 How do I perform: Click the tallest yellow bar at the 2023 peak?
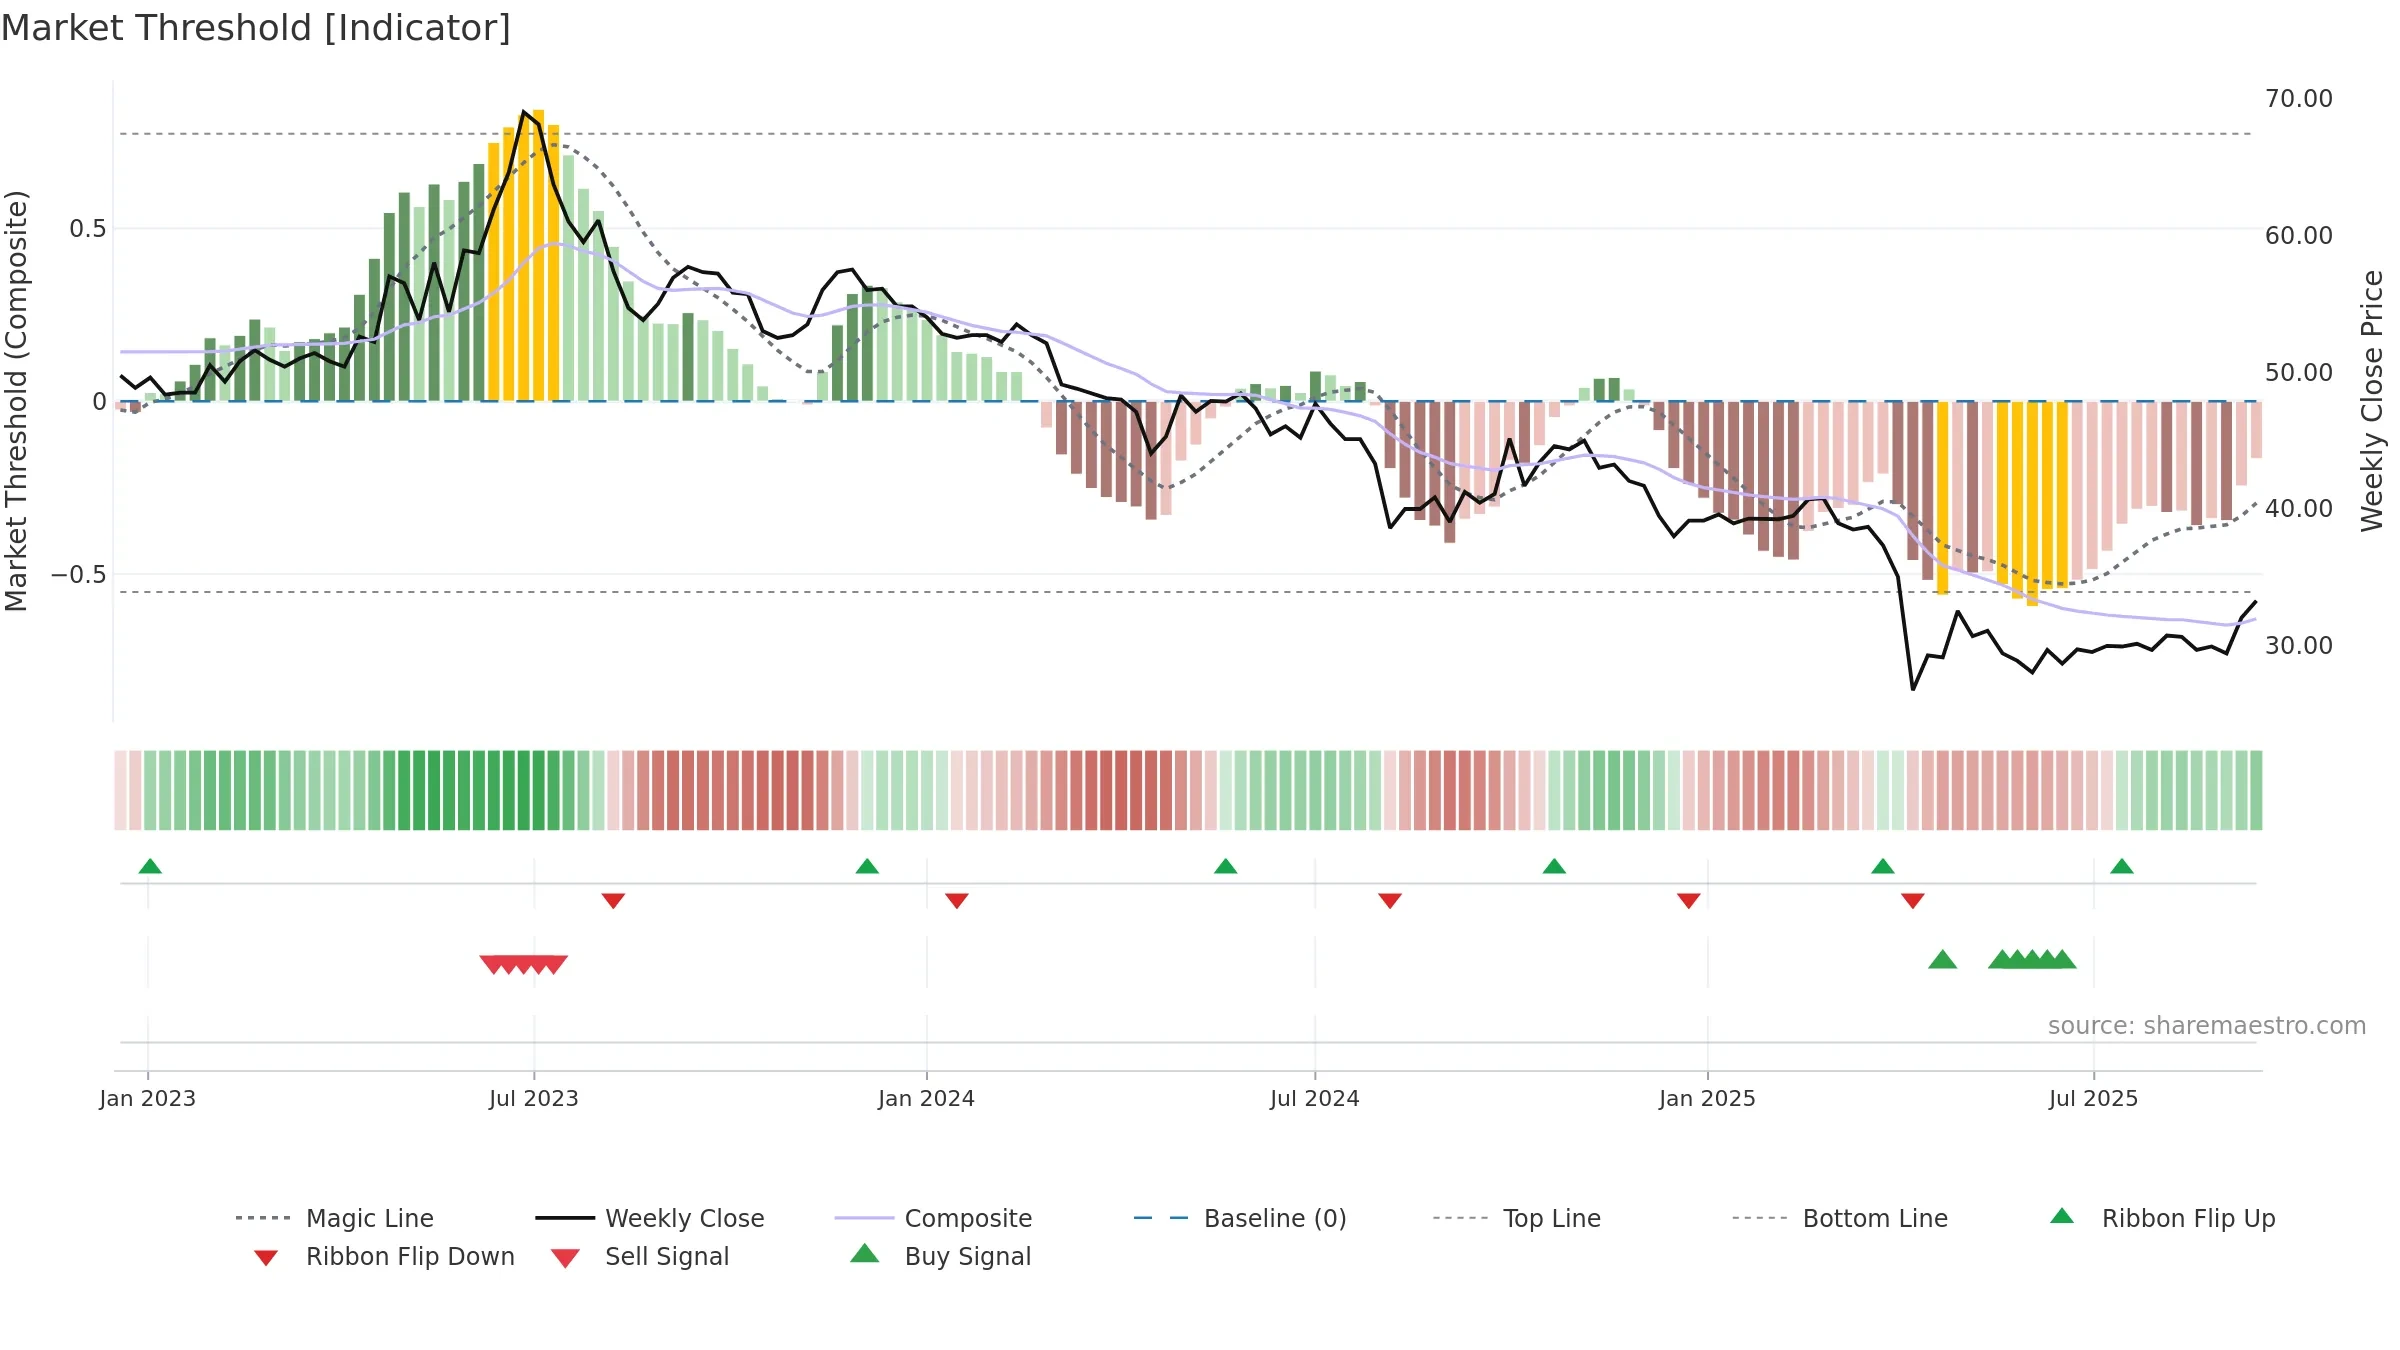(x=538, y=255)
